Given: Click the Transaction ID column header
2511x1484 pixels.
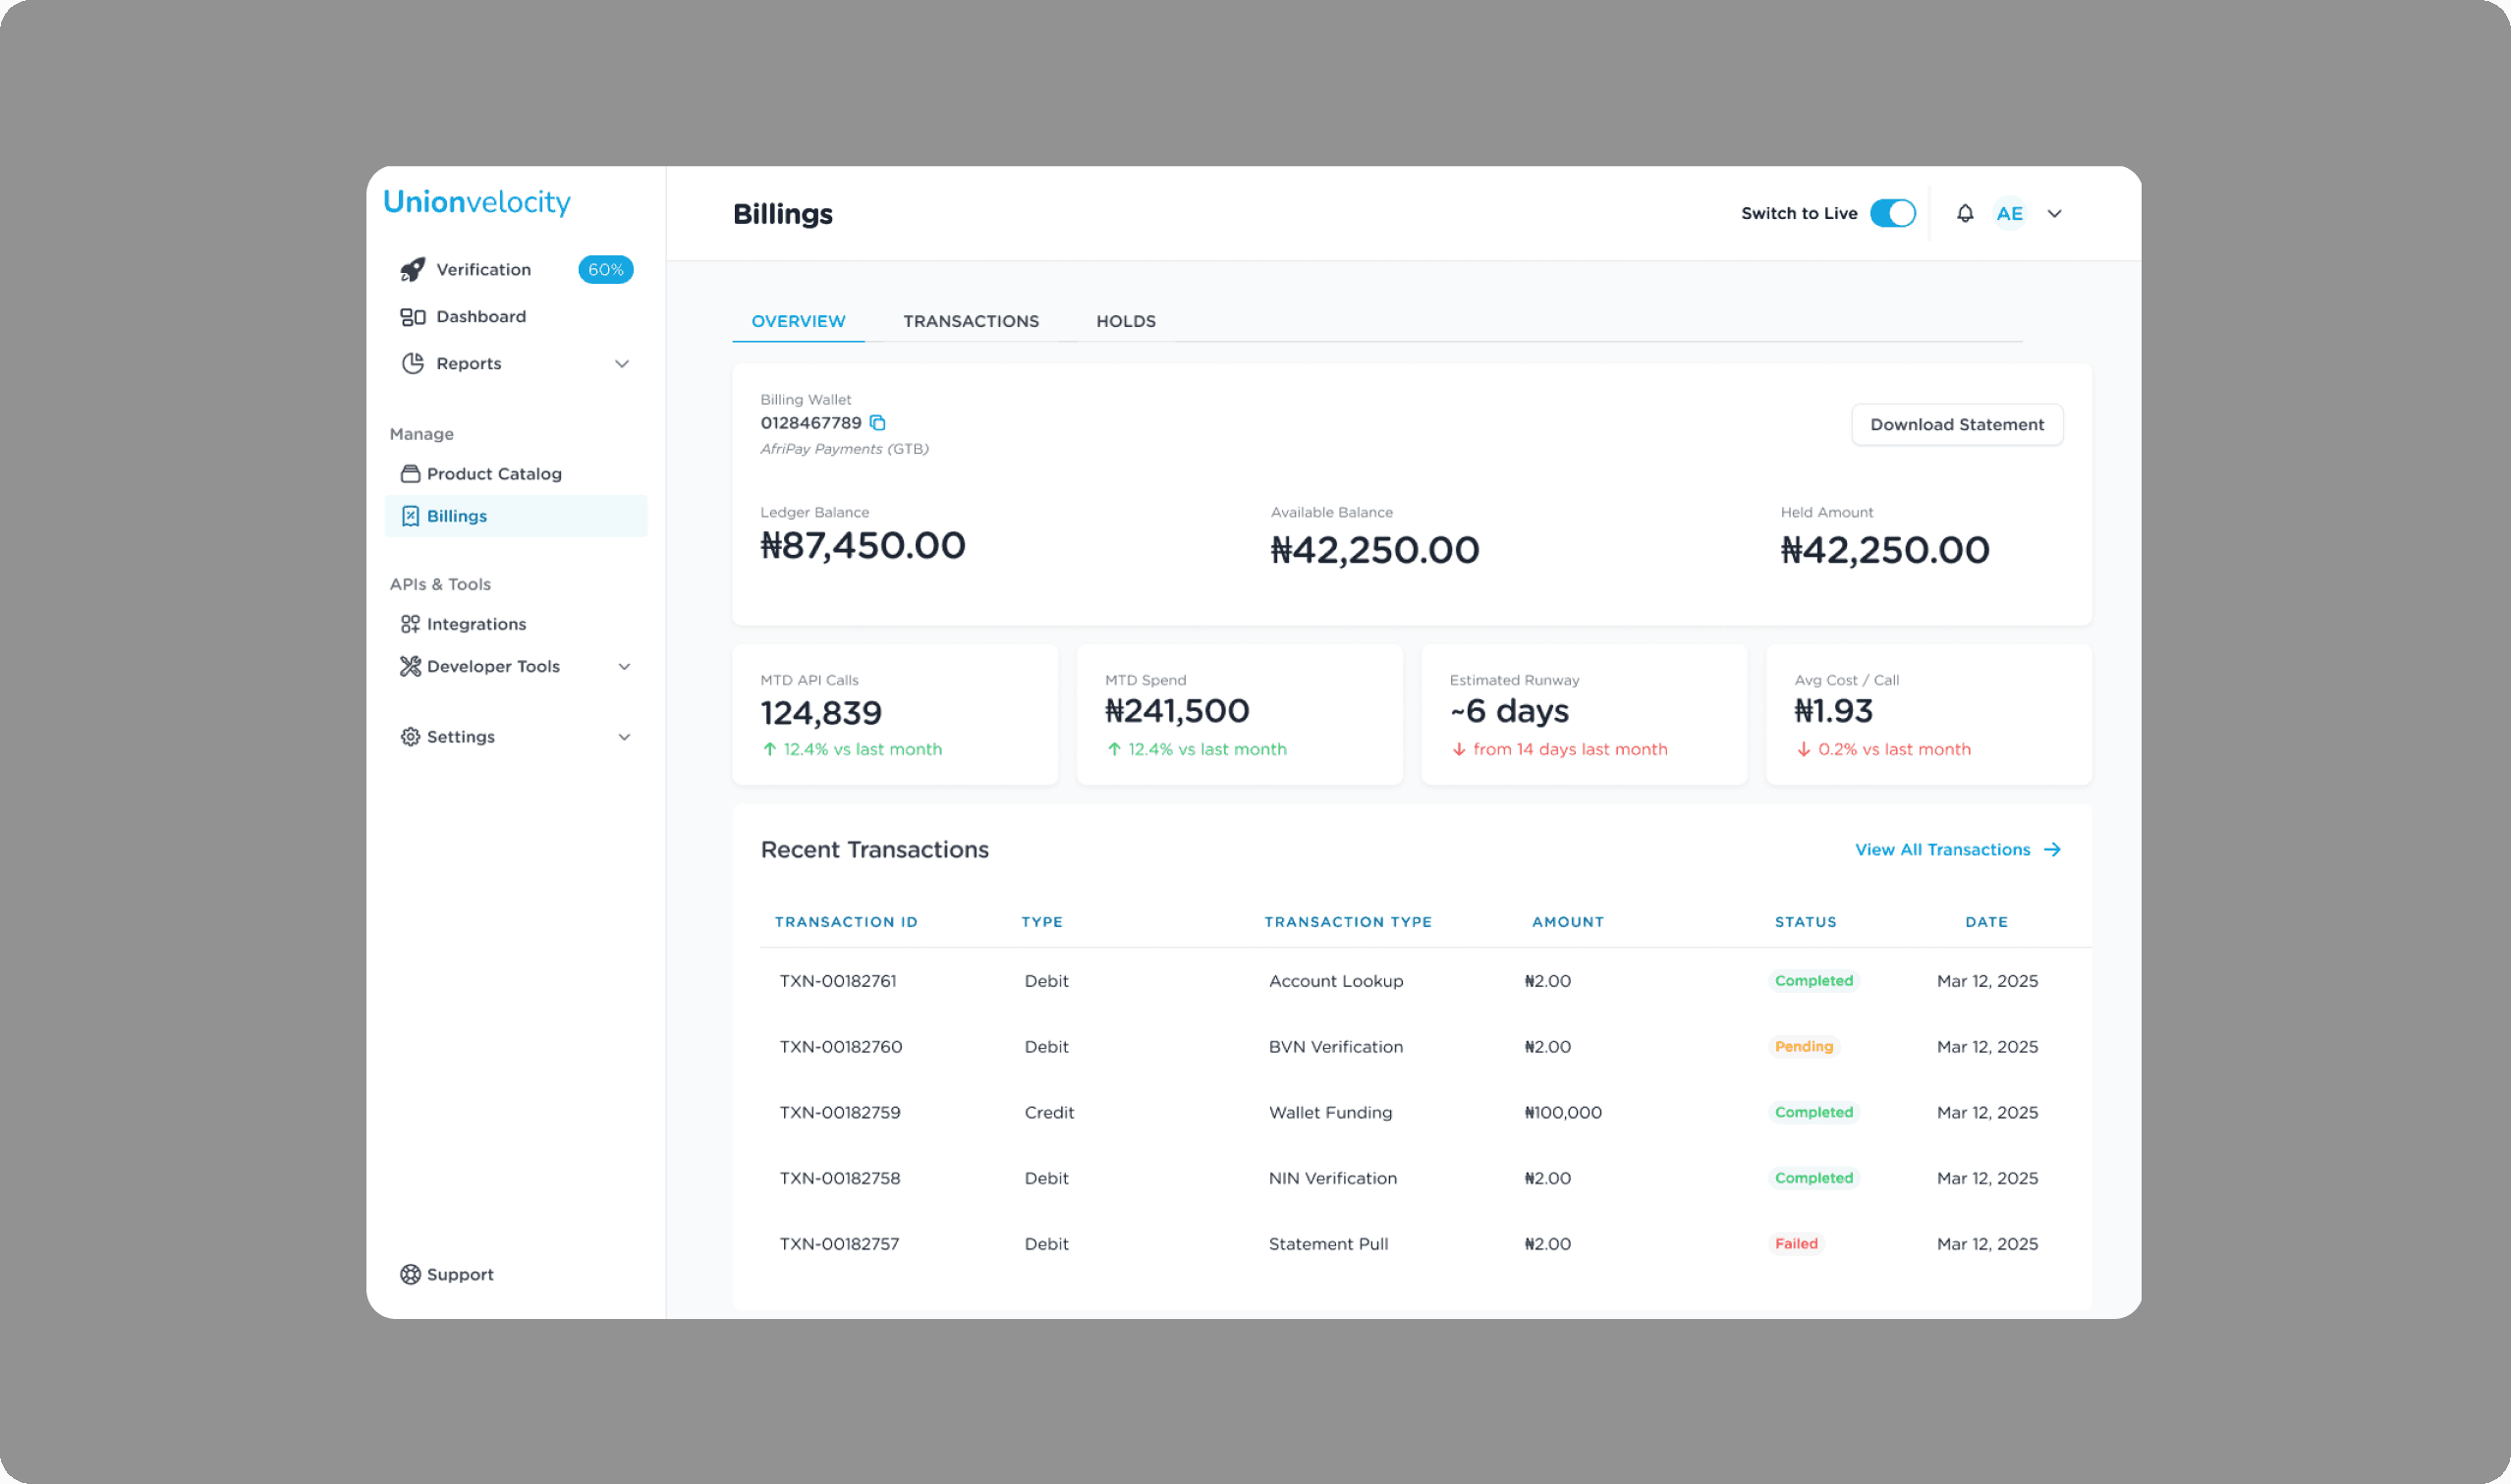Looking at the screenshot, I should (x=846, y=922).
